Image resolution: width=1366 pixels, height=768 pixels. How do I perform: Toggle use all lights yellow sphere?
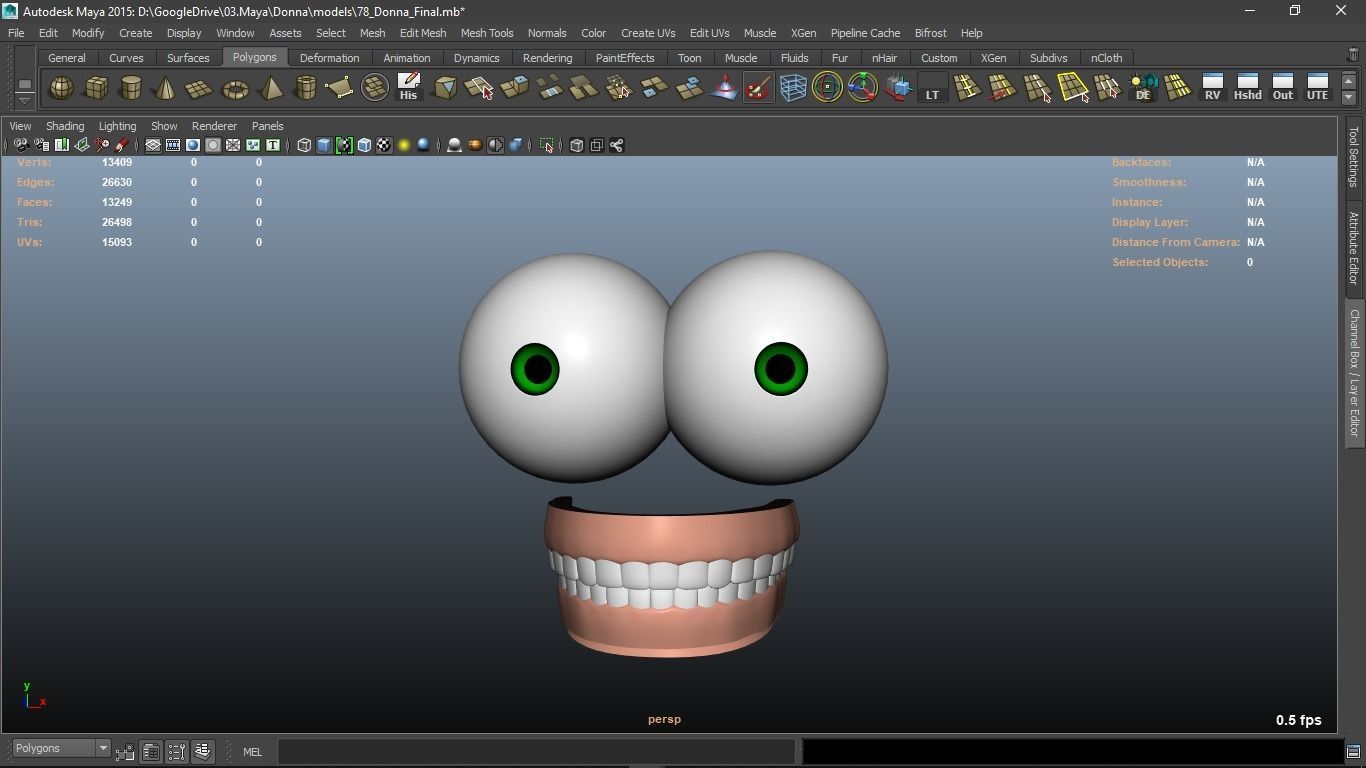(404, 146)
